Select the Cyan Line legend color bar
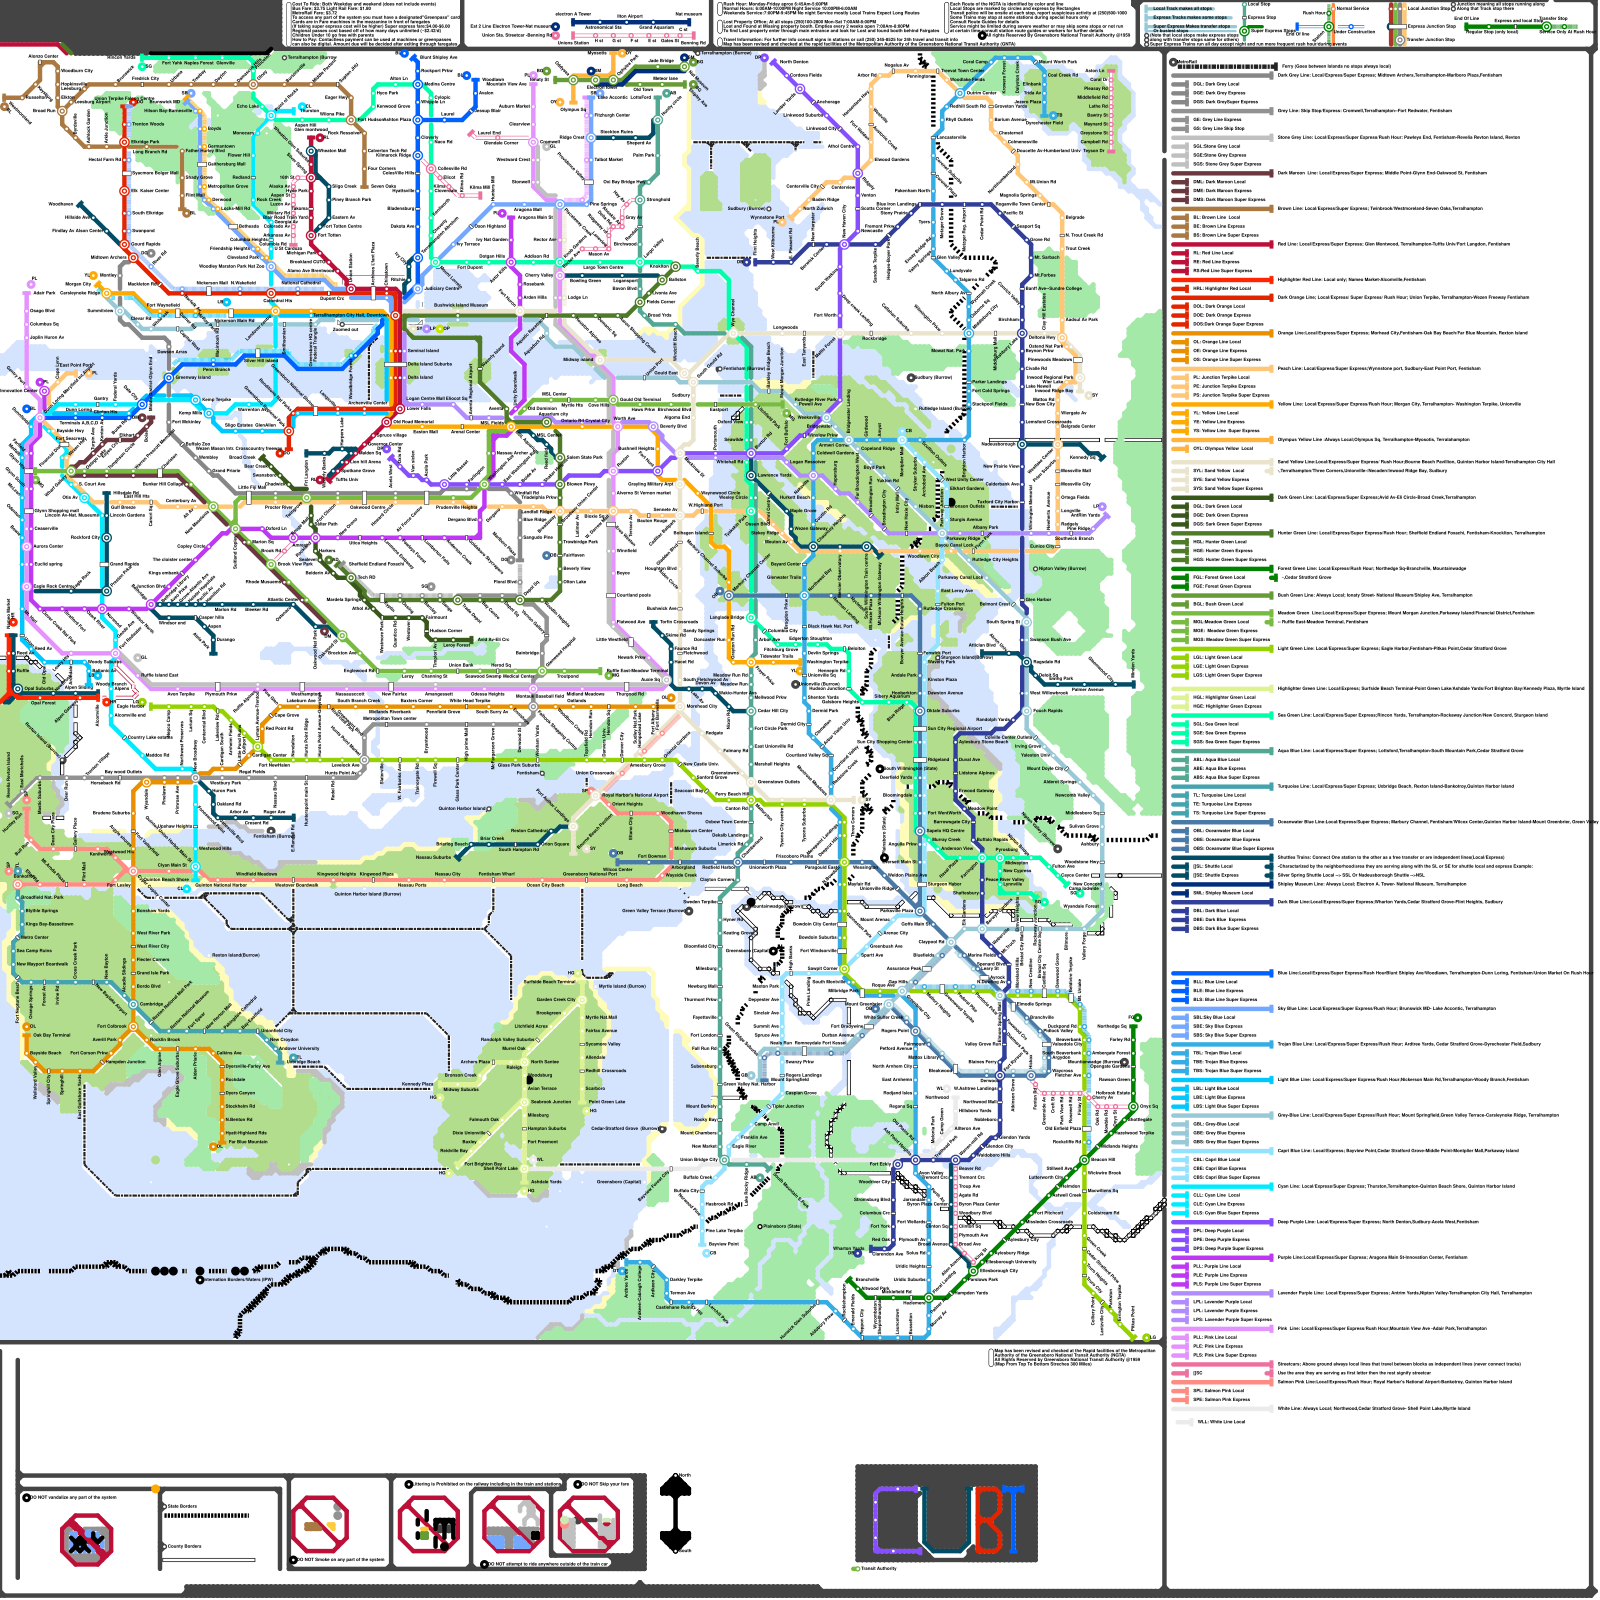1600x1600 pixels. click(x=1222, y=1186)
